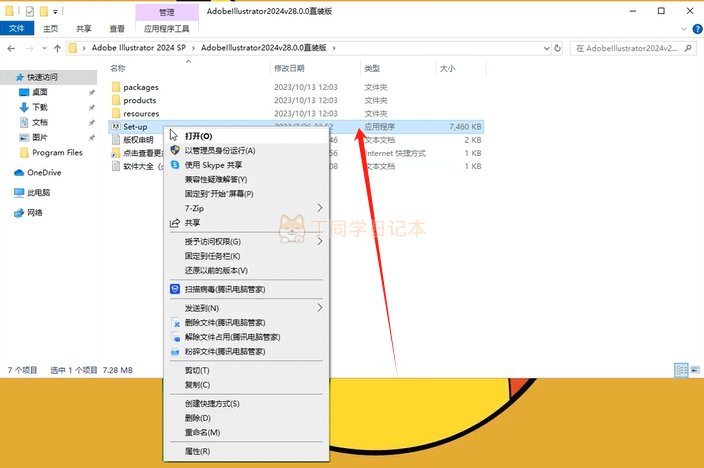Open the 文件 ribbon tab
Image resolution: width=704 pixels, height=468 pixels.
(x=17, y=28)
